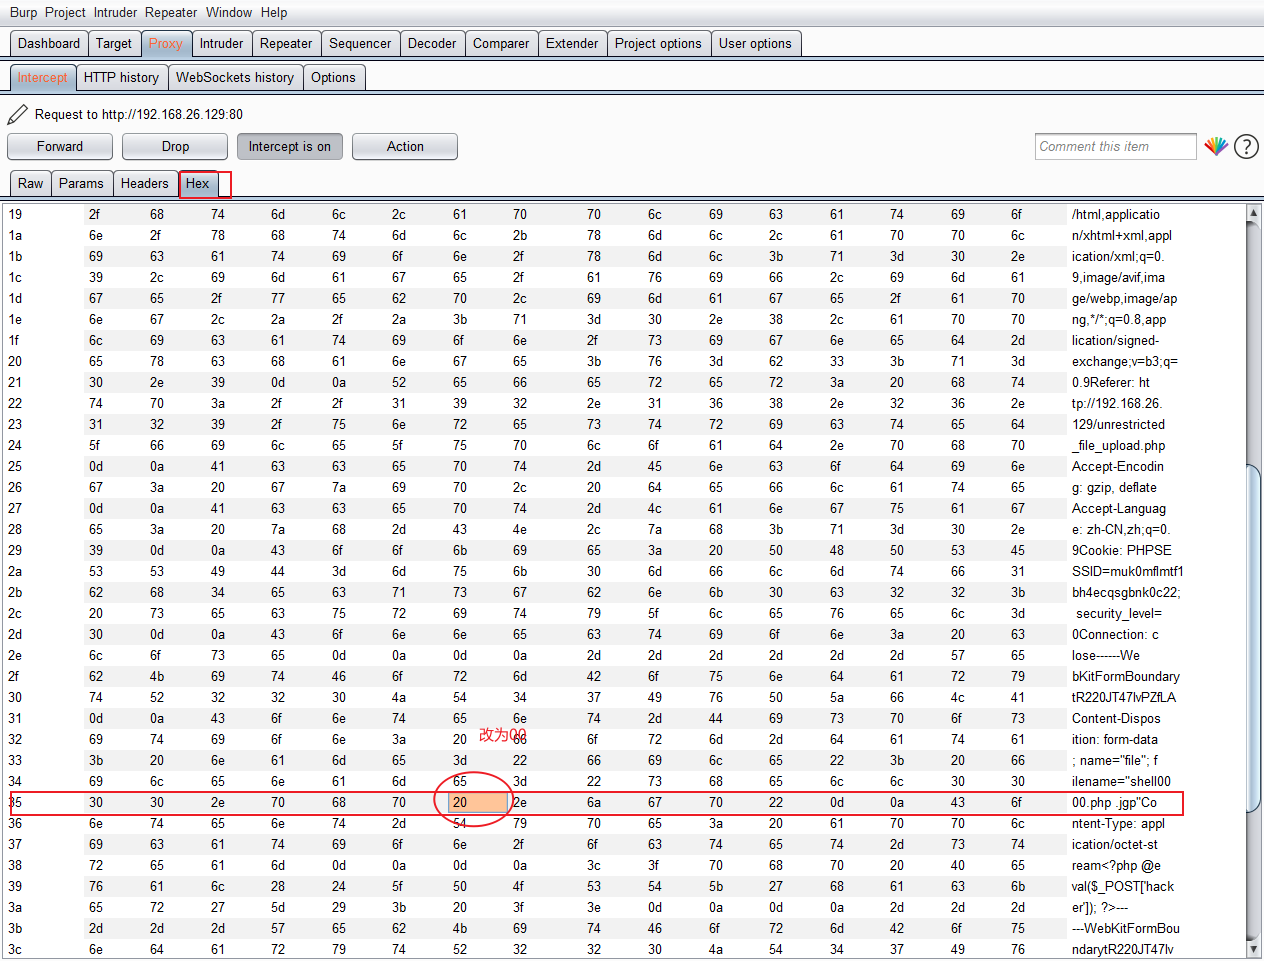Switch to the Intruder tool tab
This screenshot has width=1264, height=961.
221,43
